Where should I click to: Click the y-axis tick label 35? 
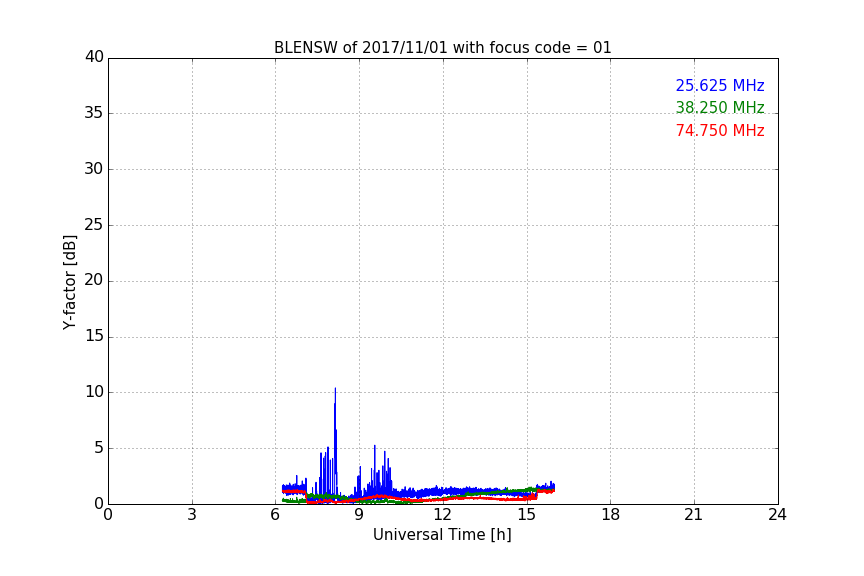point(94,113)
